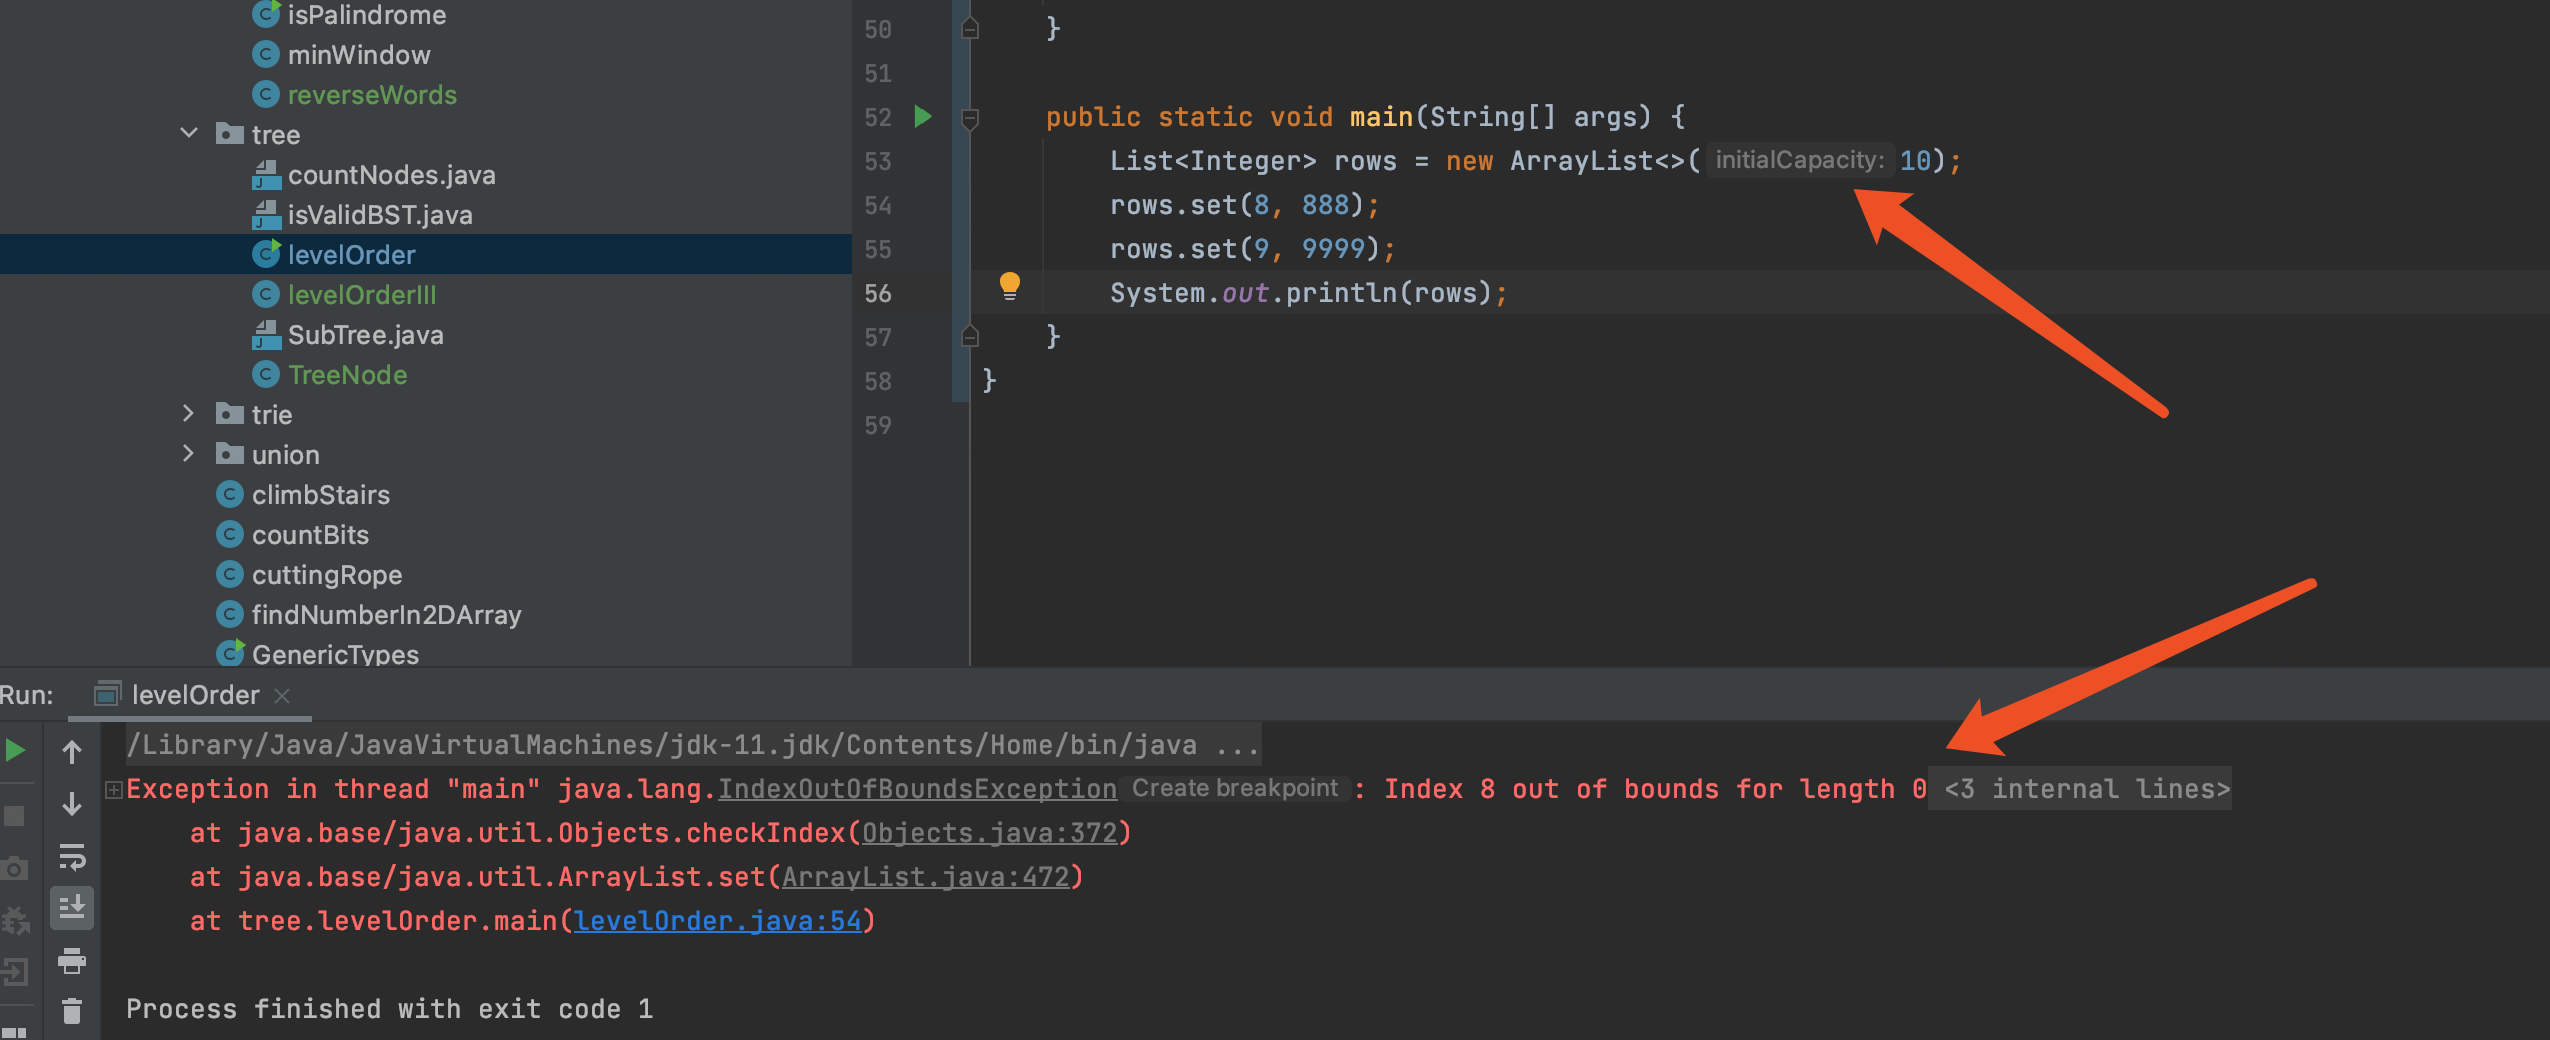Expand the trie folder chevron
Image resolution: width=2550 pixels, height=1040 pixels.
click(189, 413)
